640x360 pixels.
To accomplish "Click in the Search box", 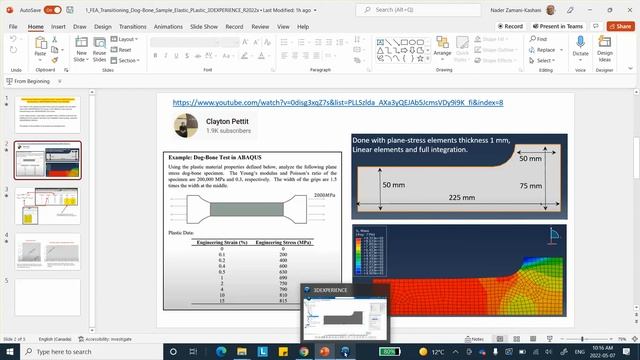I will 418,10.
